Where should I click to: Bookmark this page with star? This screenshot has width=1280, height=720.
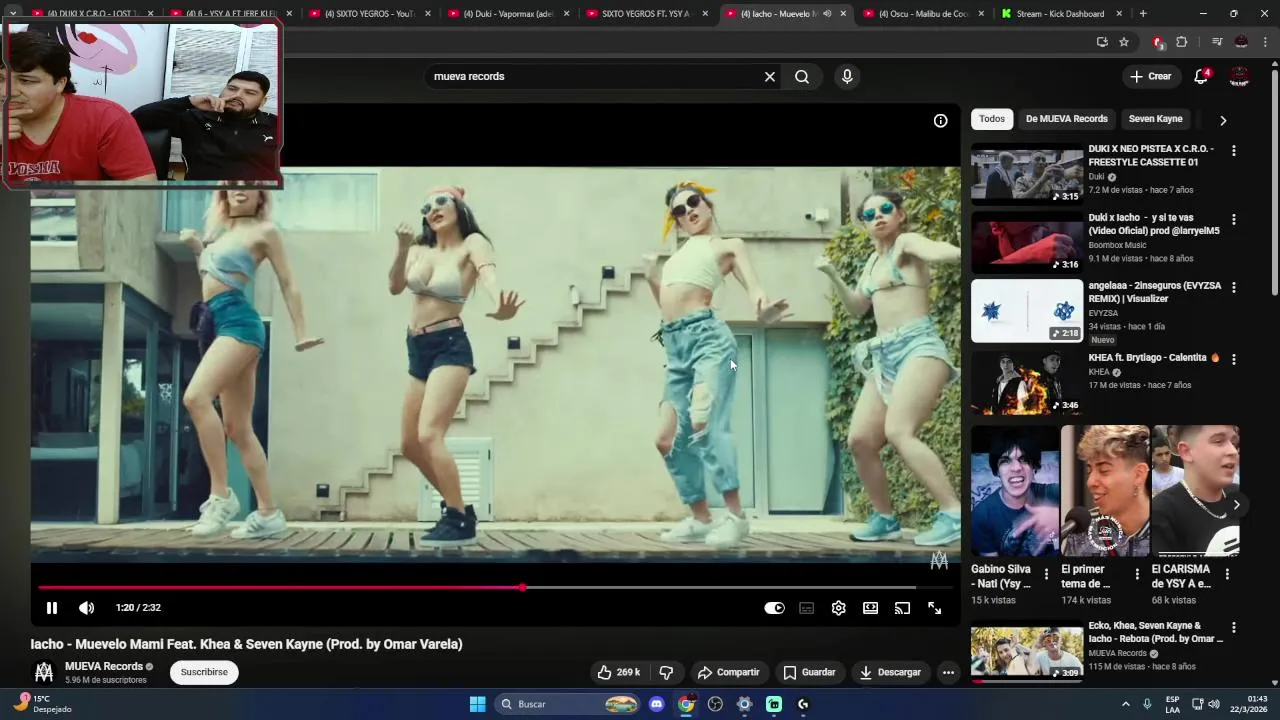tap(1124, 42)
